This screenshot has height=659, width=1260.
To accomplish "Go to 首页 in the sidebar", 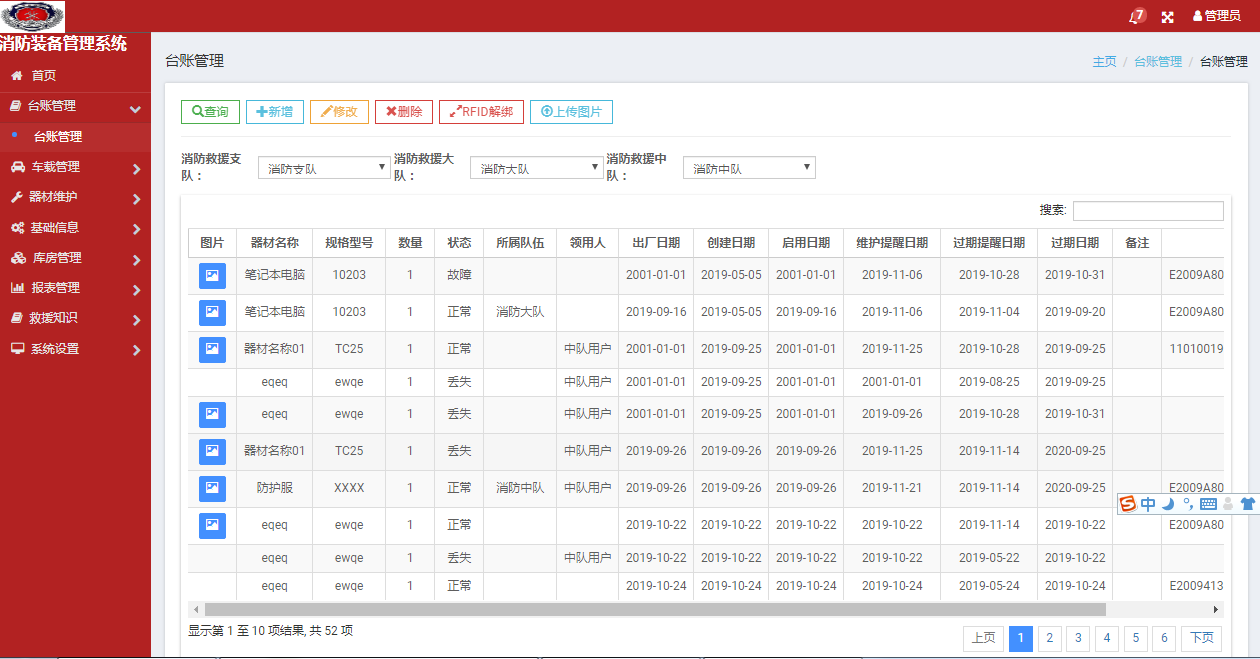I will [75, 76].
